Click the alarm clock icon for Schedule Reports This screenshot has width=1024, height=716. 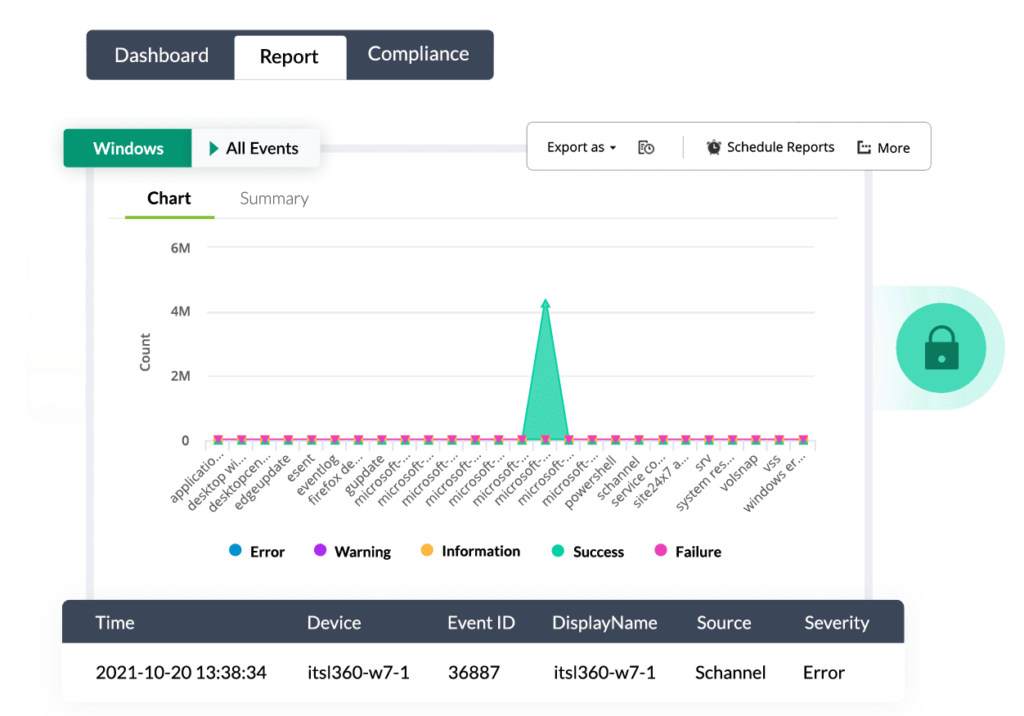pyautogui.click(x=713, y=147)
